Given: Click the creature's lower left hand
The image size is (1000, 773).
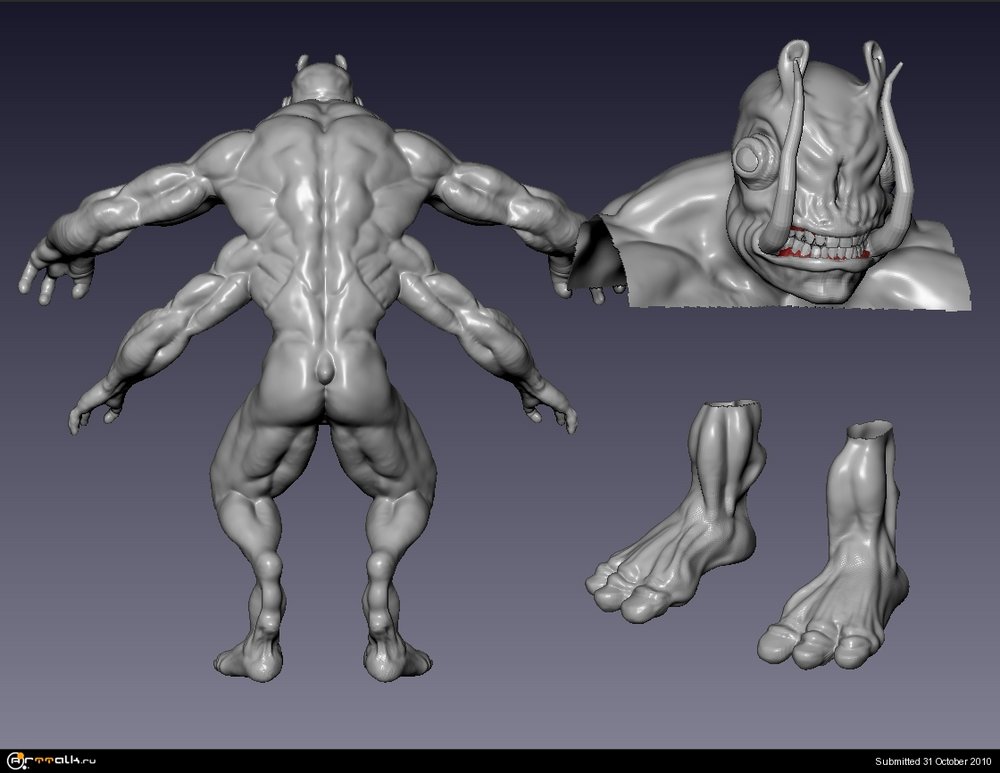Looking at the screenshot, I should pos(92,408).
